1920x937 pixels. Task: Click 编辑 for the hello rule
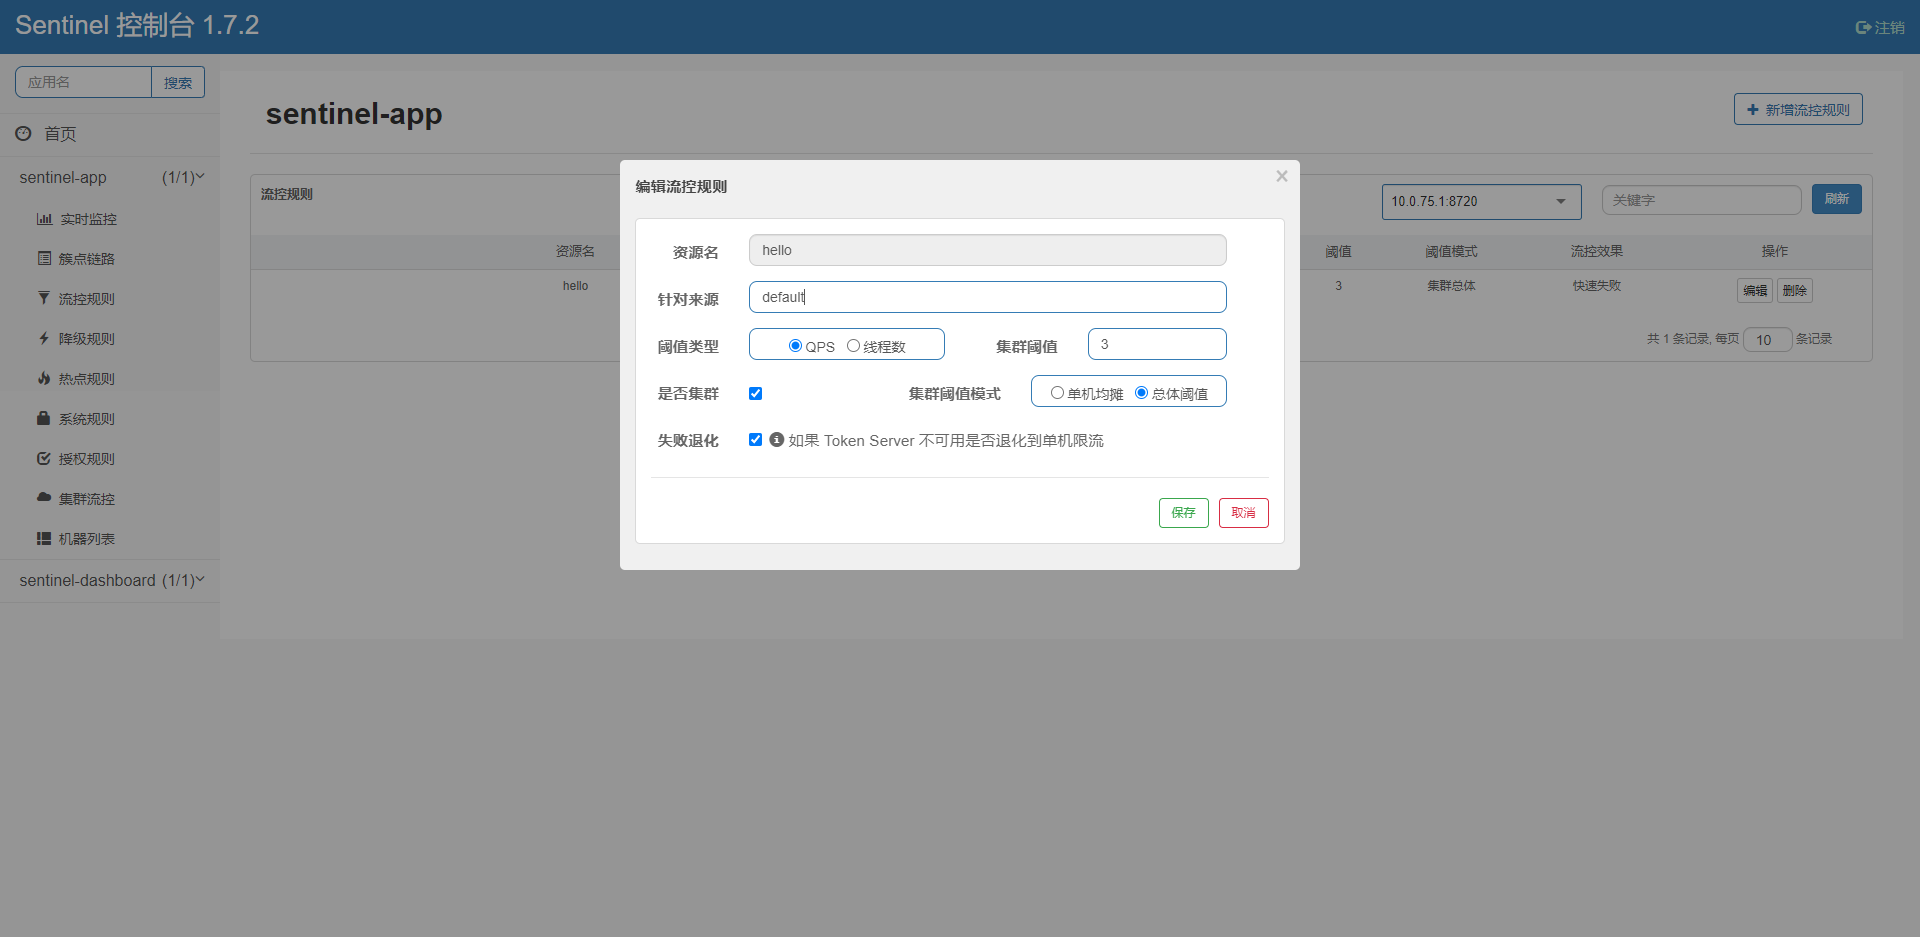(x=1755, y=291)
